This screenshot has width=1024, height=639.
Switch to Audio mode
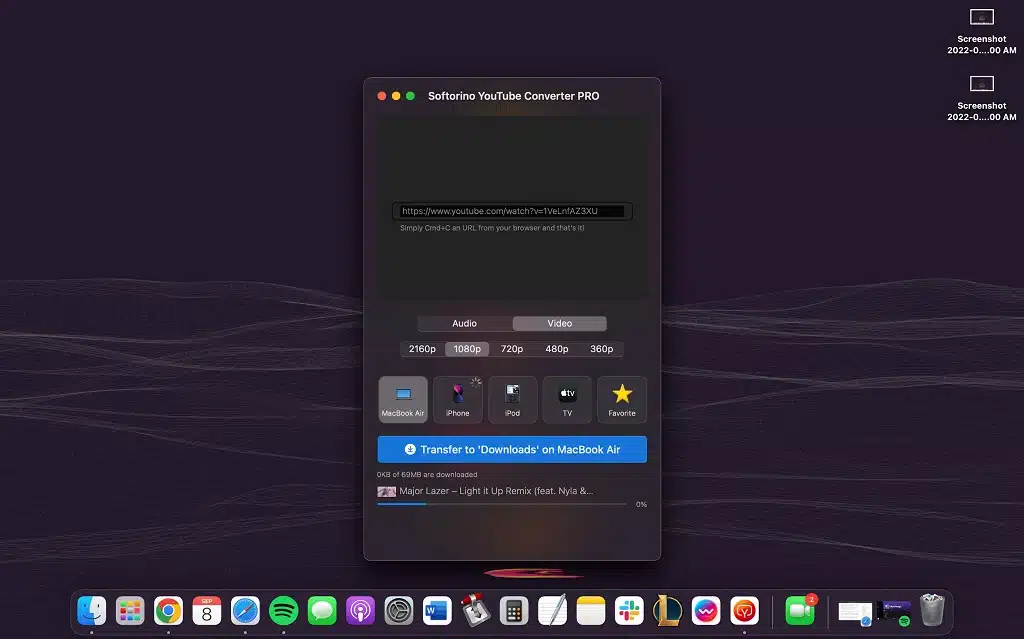pyautogui.click(x=465, y=323)
